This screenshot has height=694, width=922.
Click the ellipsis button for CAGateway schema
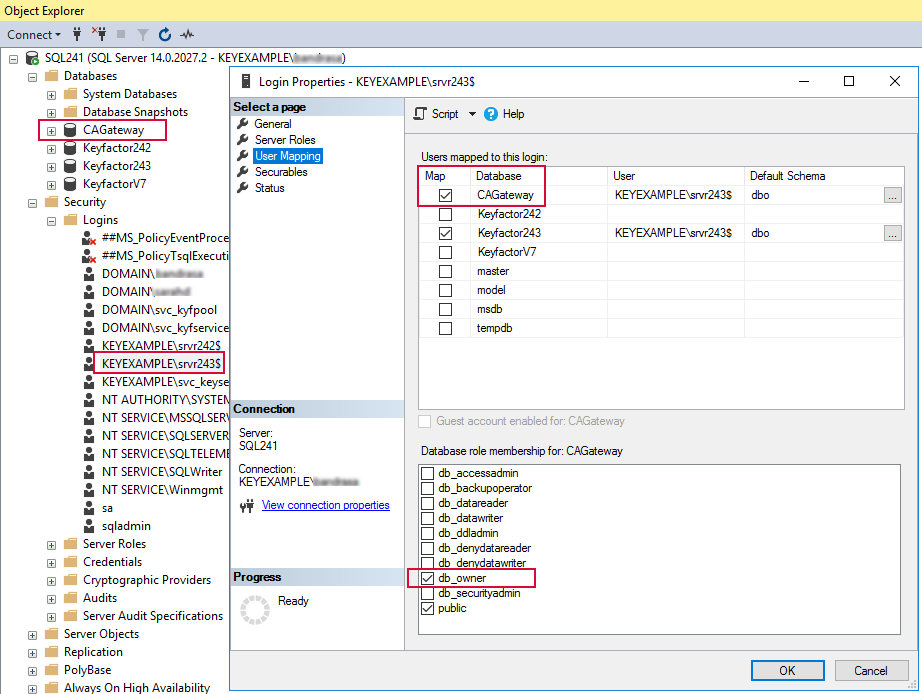coord(892,196)
